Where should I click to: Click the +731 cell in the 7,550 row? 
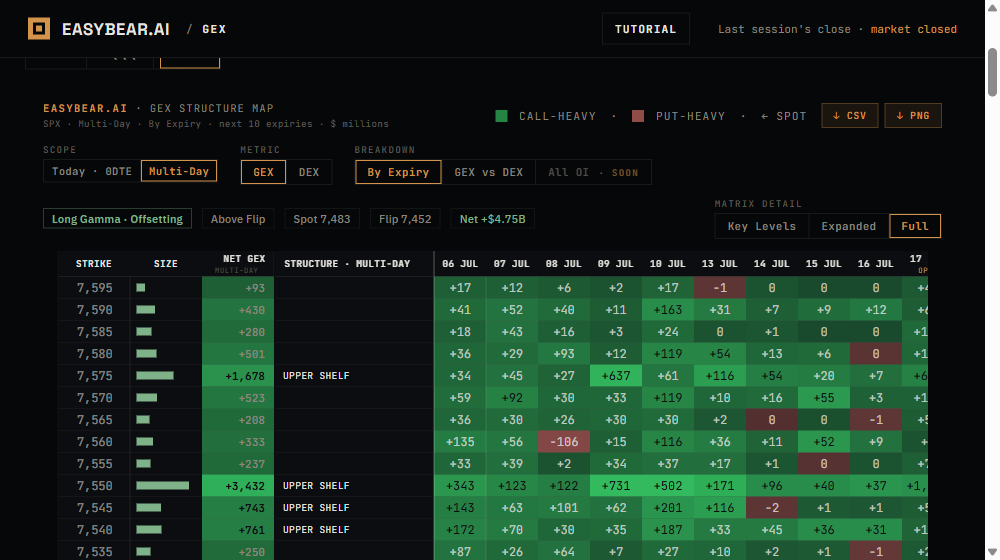[615, 486]
